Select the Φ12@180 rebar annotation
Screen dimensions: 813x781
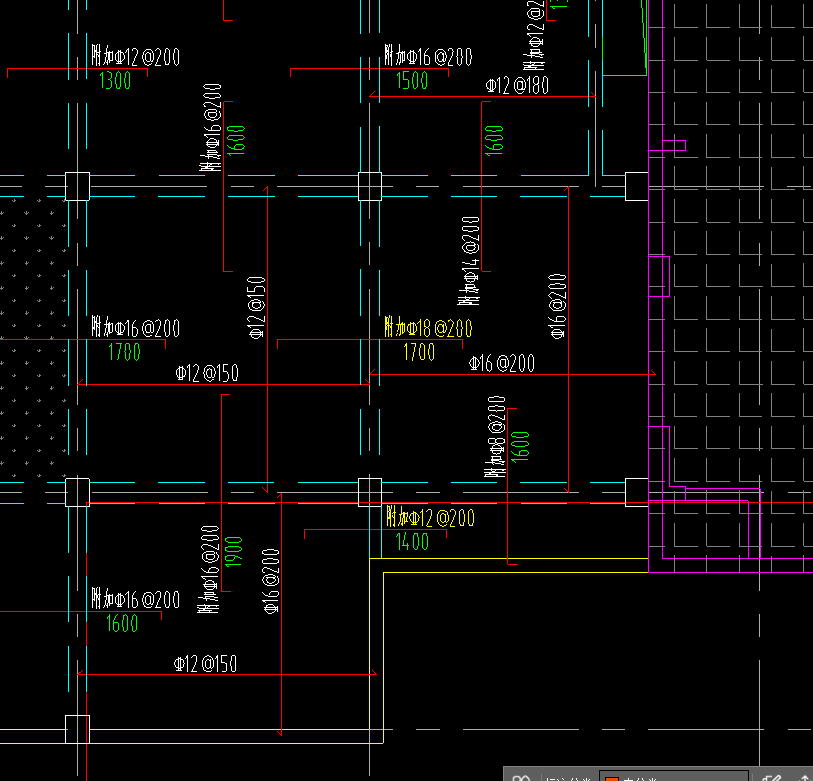(x=517, y=86)
